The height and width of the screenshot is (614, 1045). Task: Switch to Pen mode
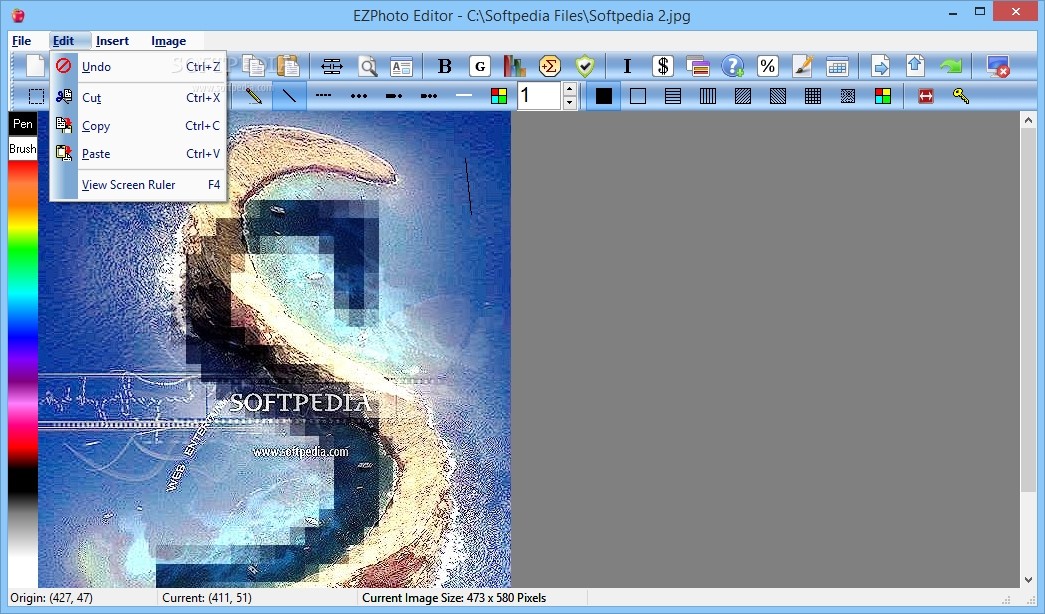click(x=23, y=124)
